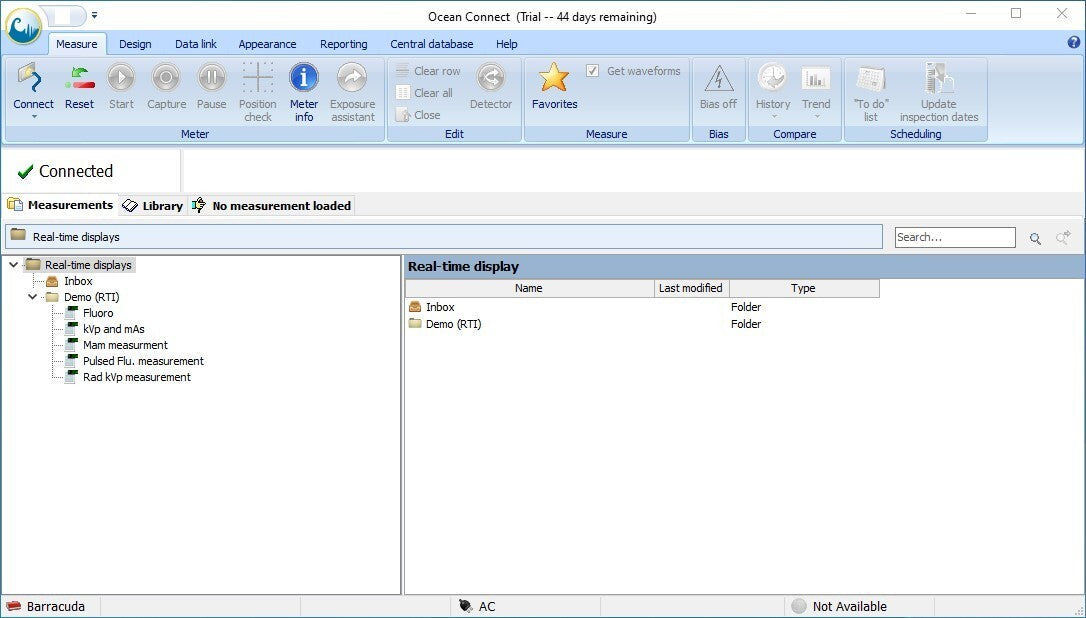The height and width of the screenshot is (618, 1086).
Task: Select Rad kVp measurement template
Action: [x=136, y=376]
